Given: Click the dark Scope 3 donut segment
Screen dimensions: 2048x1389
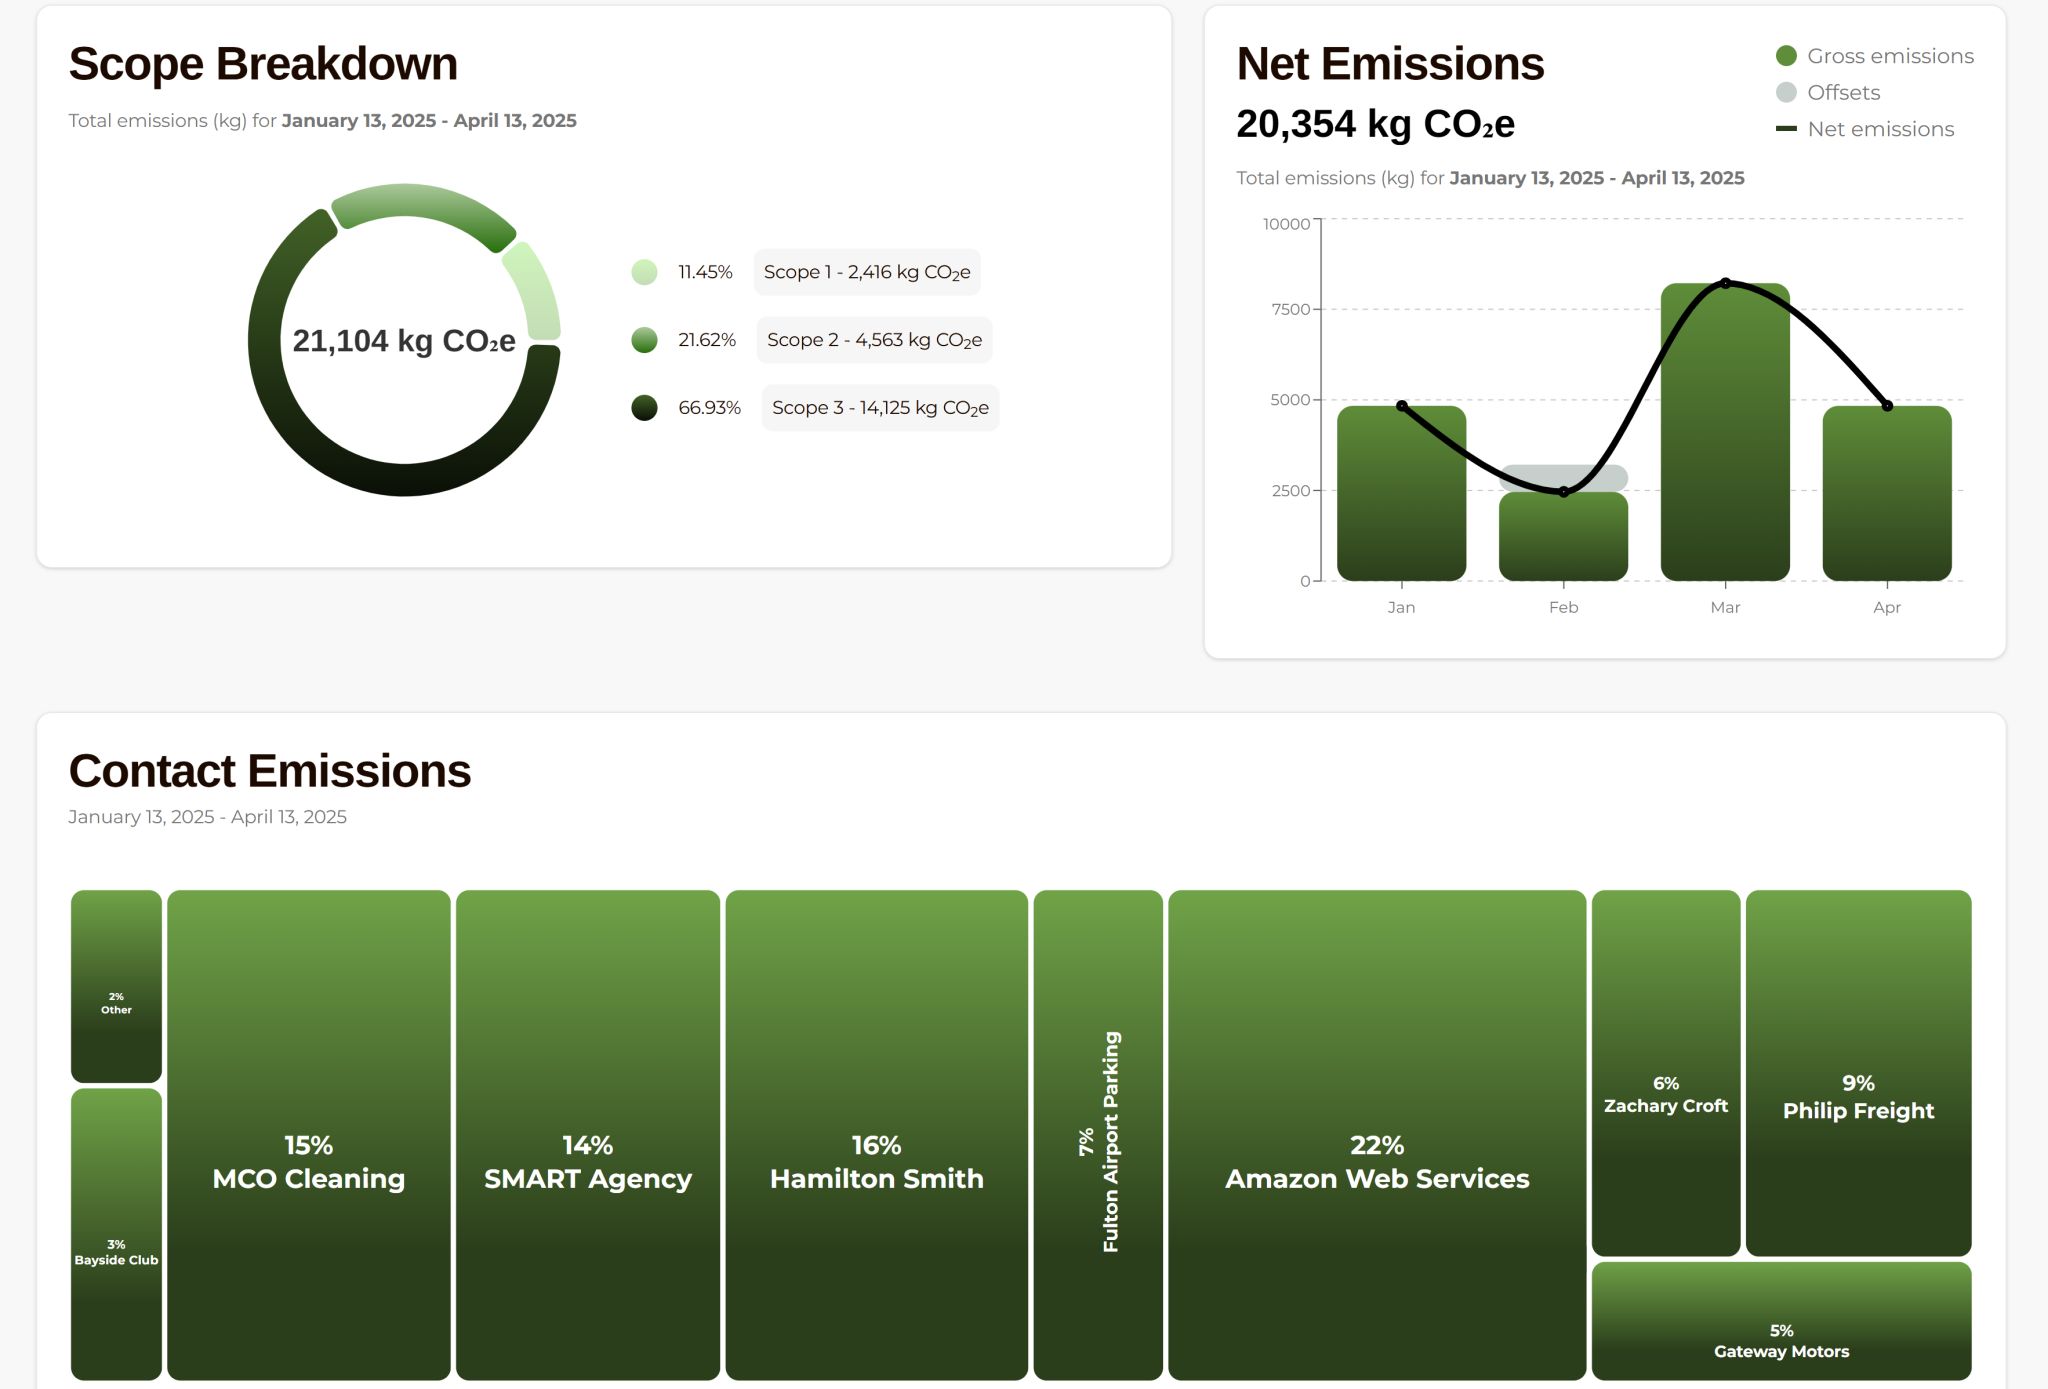Looking at the screenshot, I should point(404,479).
